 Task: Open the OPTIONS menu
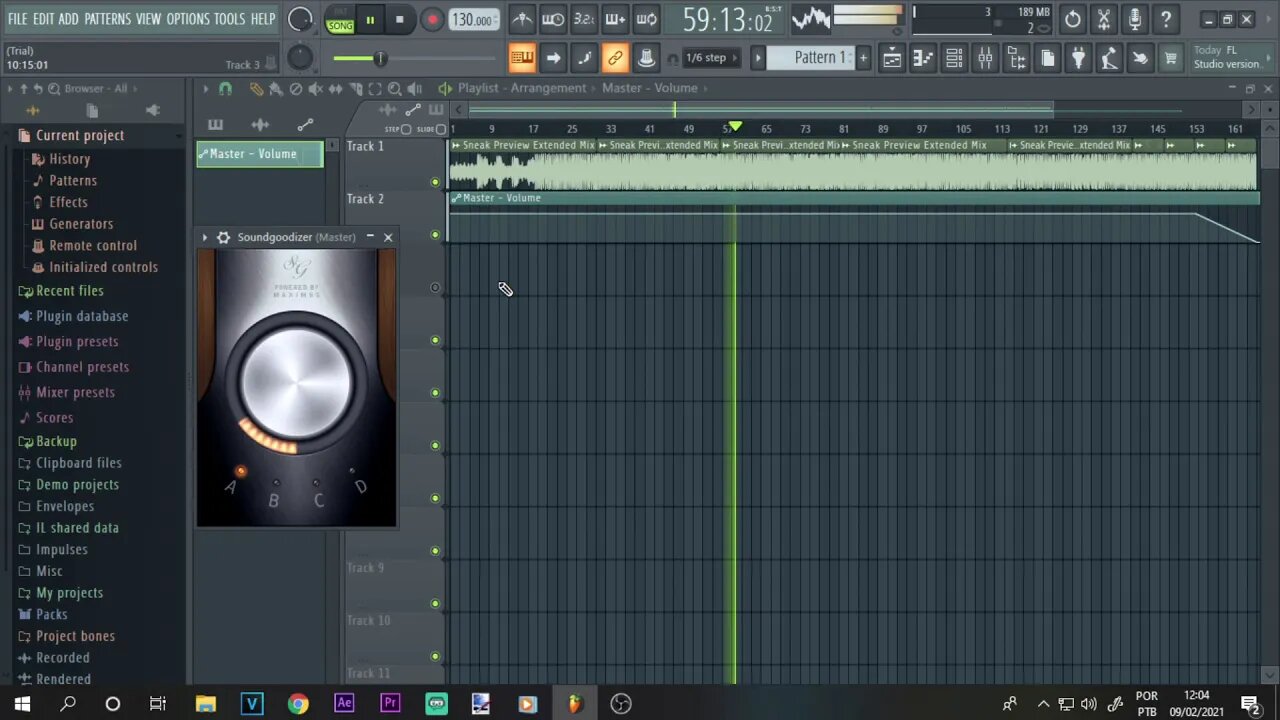tap(188, 19)
